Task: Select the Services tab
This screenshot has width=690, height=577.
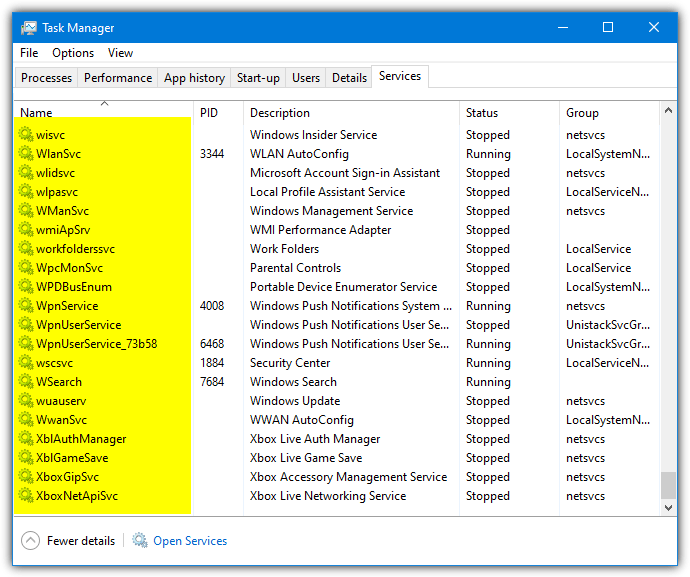Action: click(400, 76)
